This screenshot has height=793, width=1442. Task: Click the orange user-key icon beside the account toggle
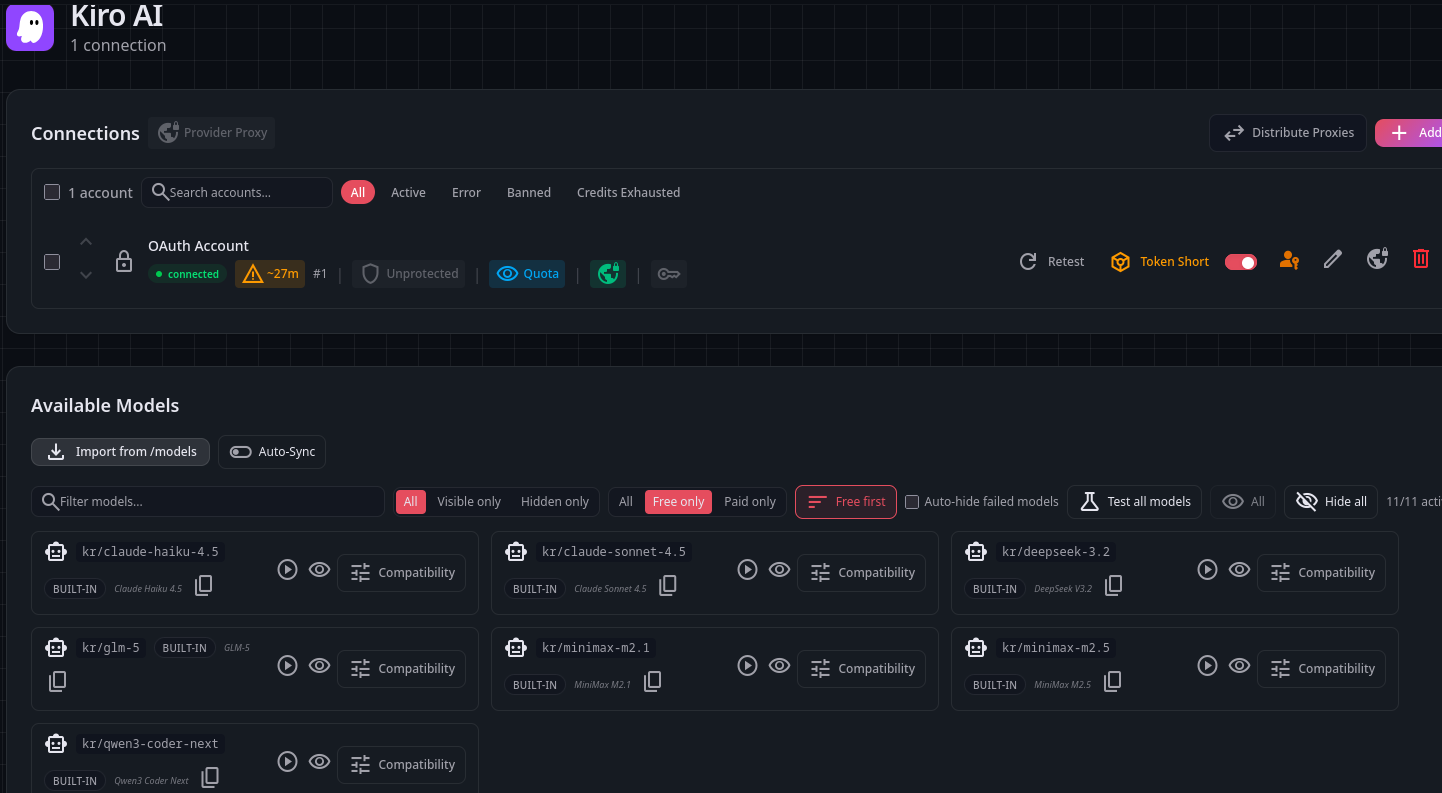pos(1289,261)
